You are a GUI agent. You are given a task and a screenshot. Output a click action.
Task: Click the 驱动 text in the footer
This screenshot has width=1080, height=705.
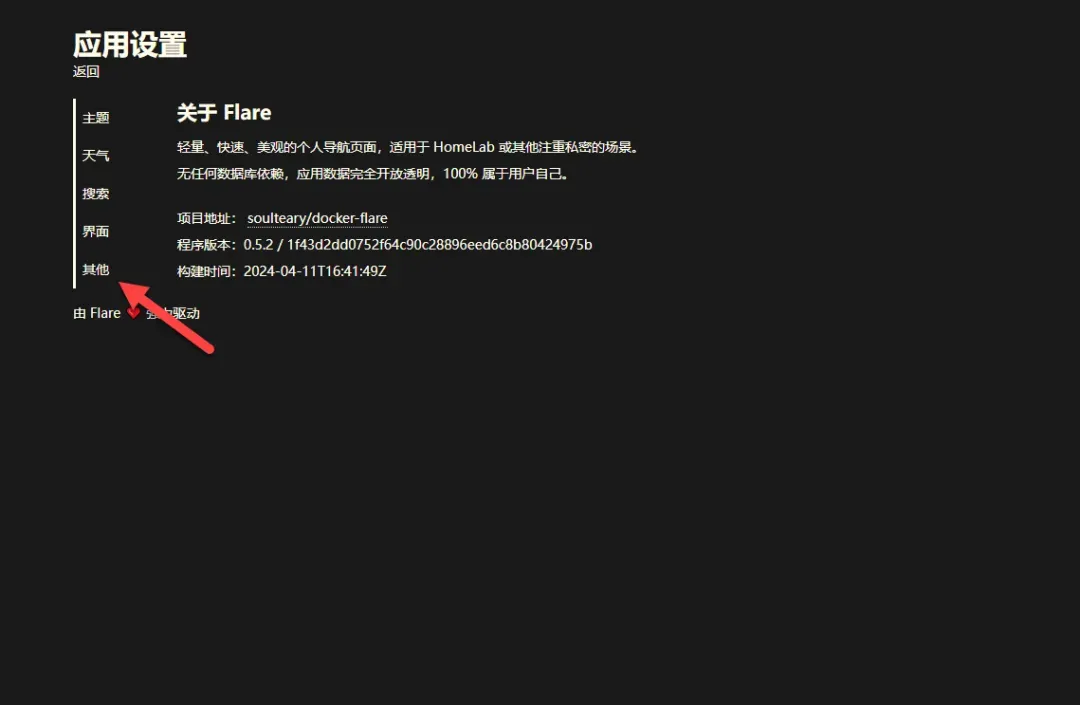point(186,313)
